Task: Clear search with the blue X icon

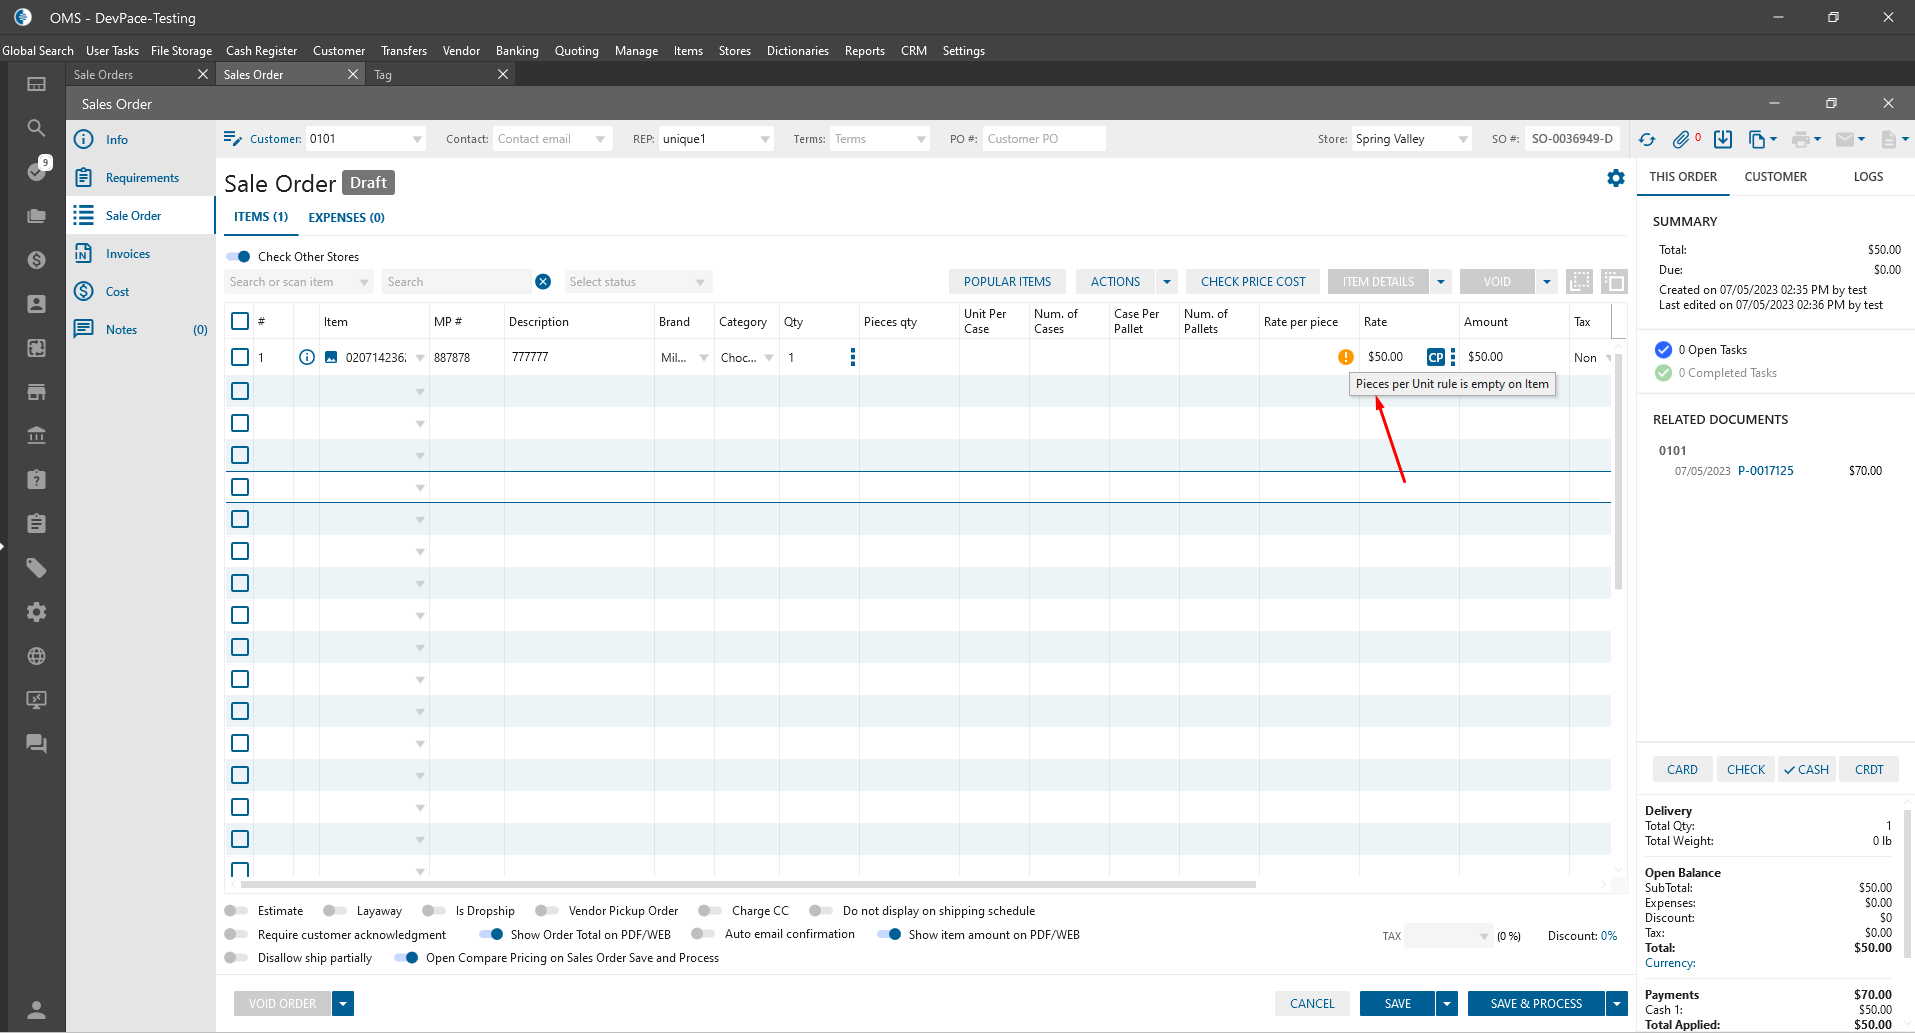Action: (x=543, y=282)
